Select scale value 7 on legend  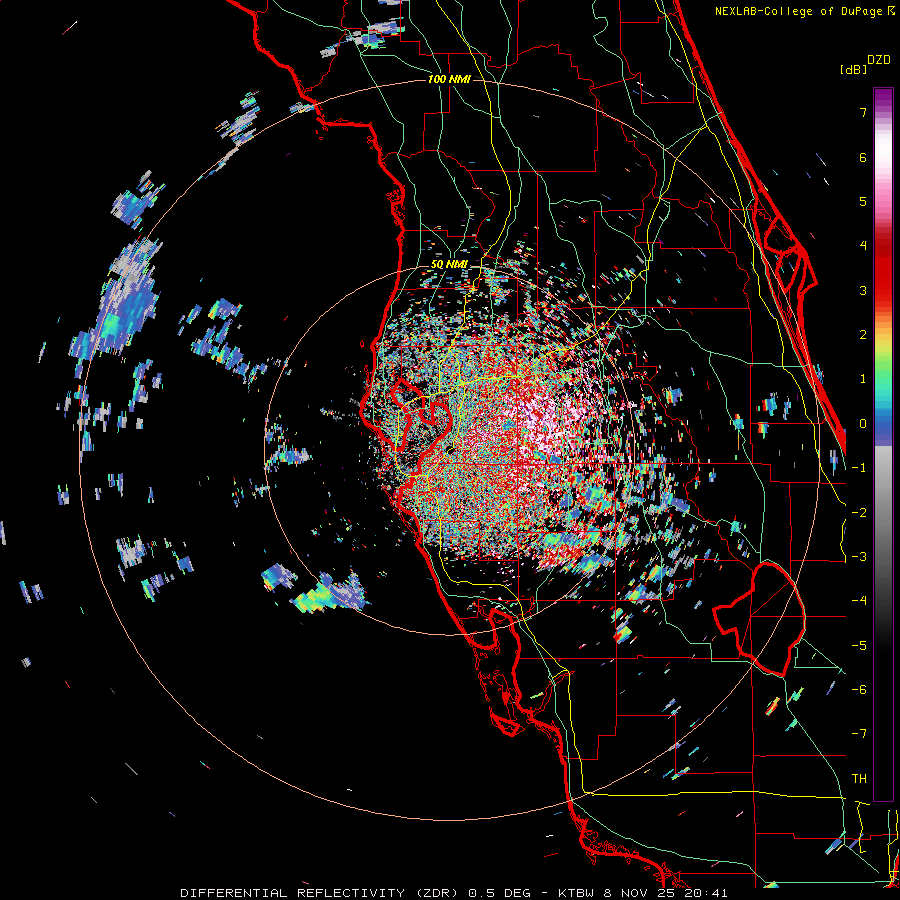point(863,112)
